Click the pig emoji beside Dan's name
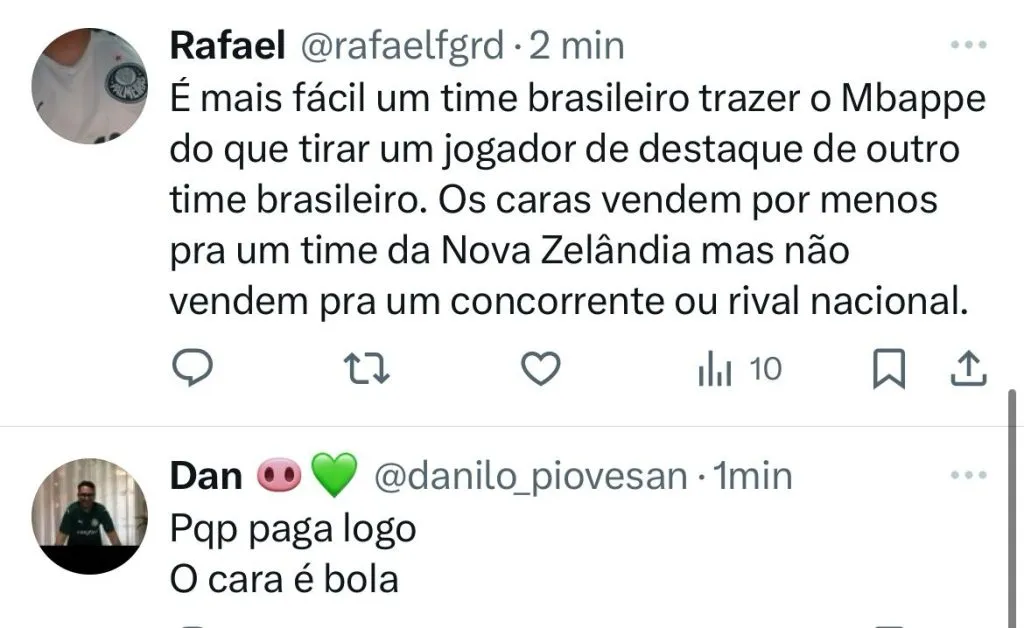1024x628 pixels. [x=280, y=478]
